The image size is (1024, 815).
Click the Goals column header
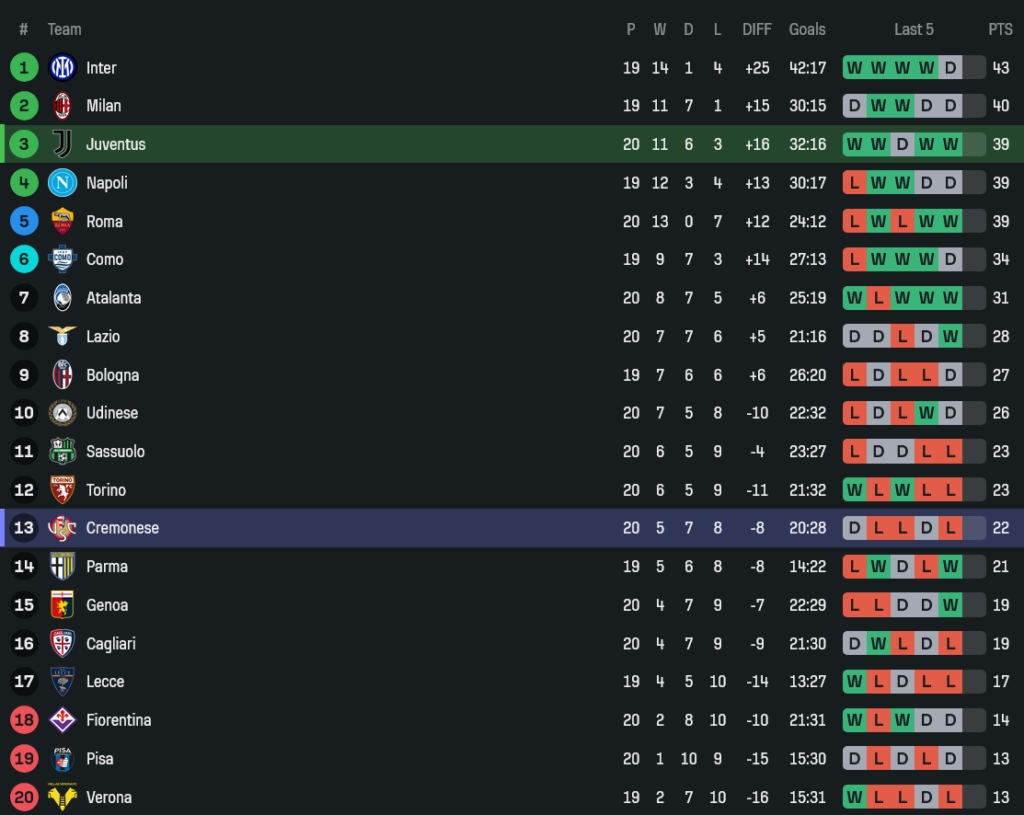point(807,30)
